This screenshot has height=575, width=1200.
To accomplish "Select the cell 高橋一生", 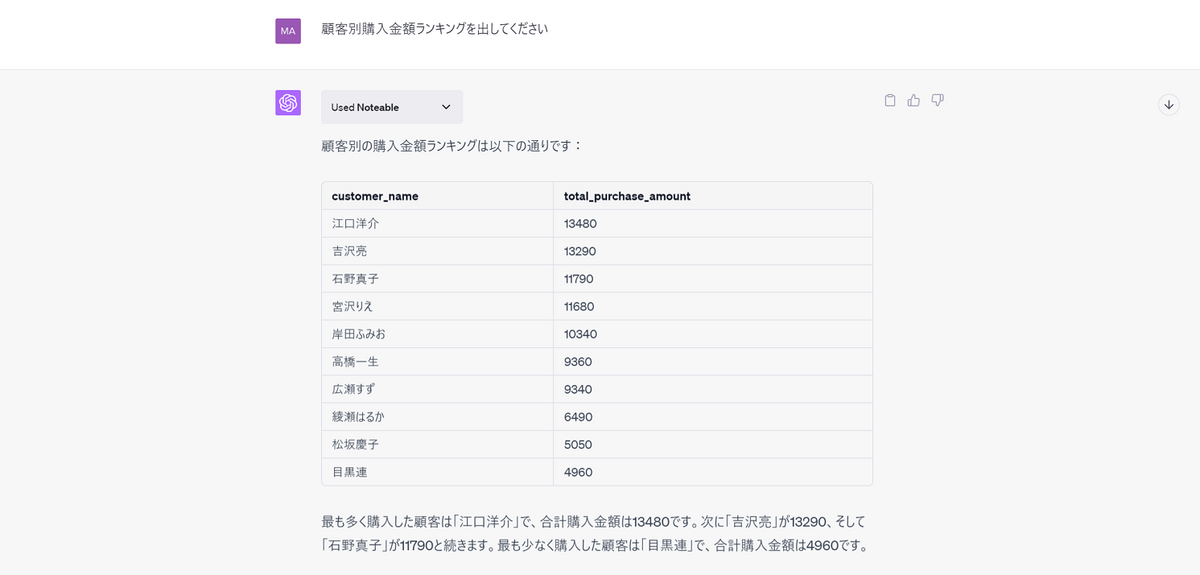I will coord(437,362).
